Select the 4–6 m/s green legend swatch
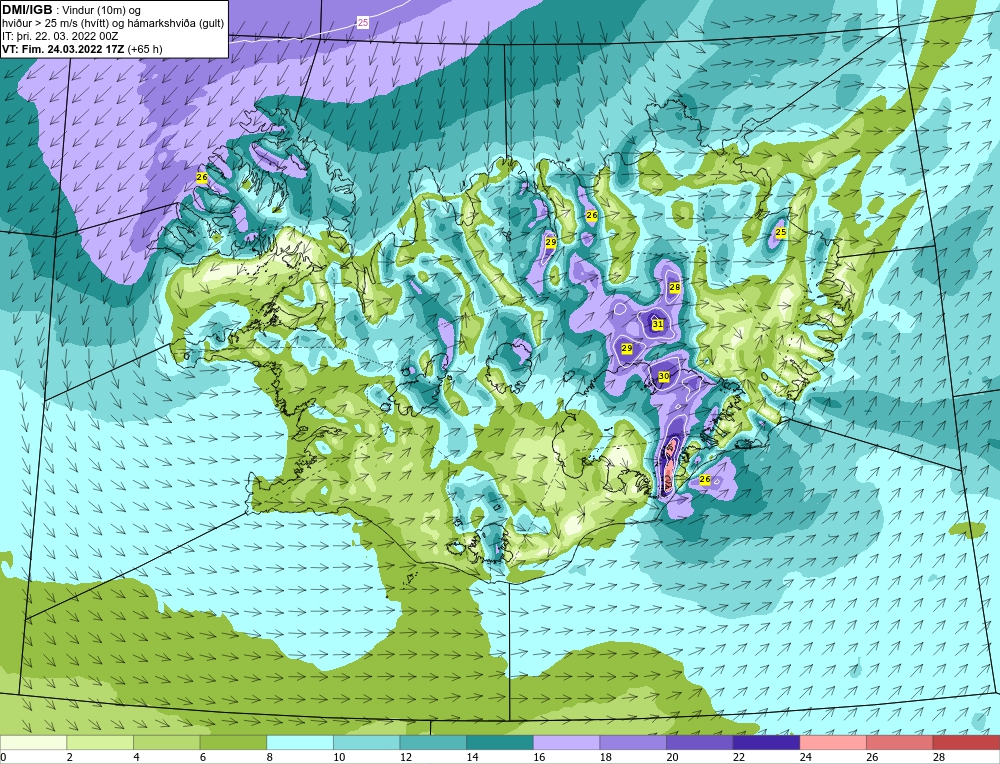 click(x=166, y=742)
